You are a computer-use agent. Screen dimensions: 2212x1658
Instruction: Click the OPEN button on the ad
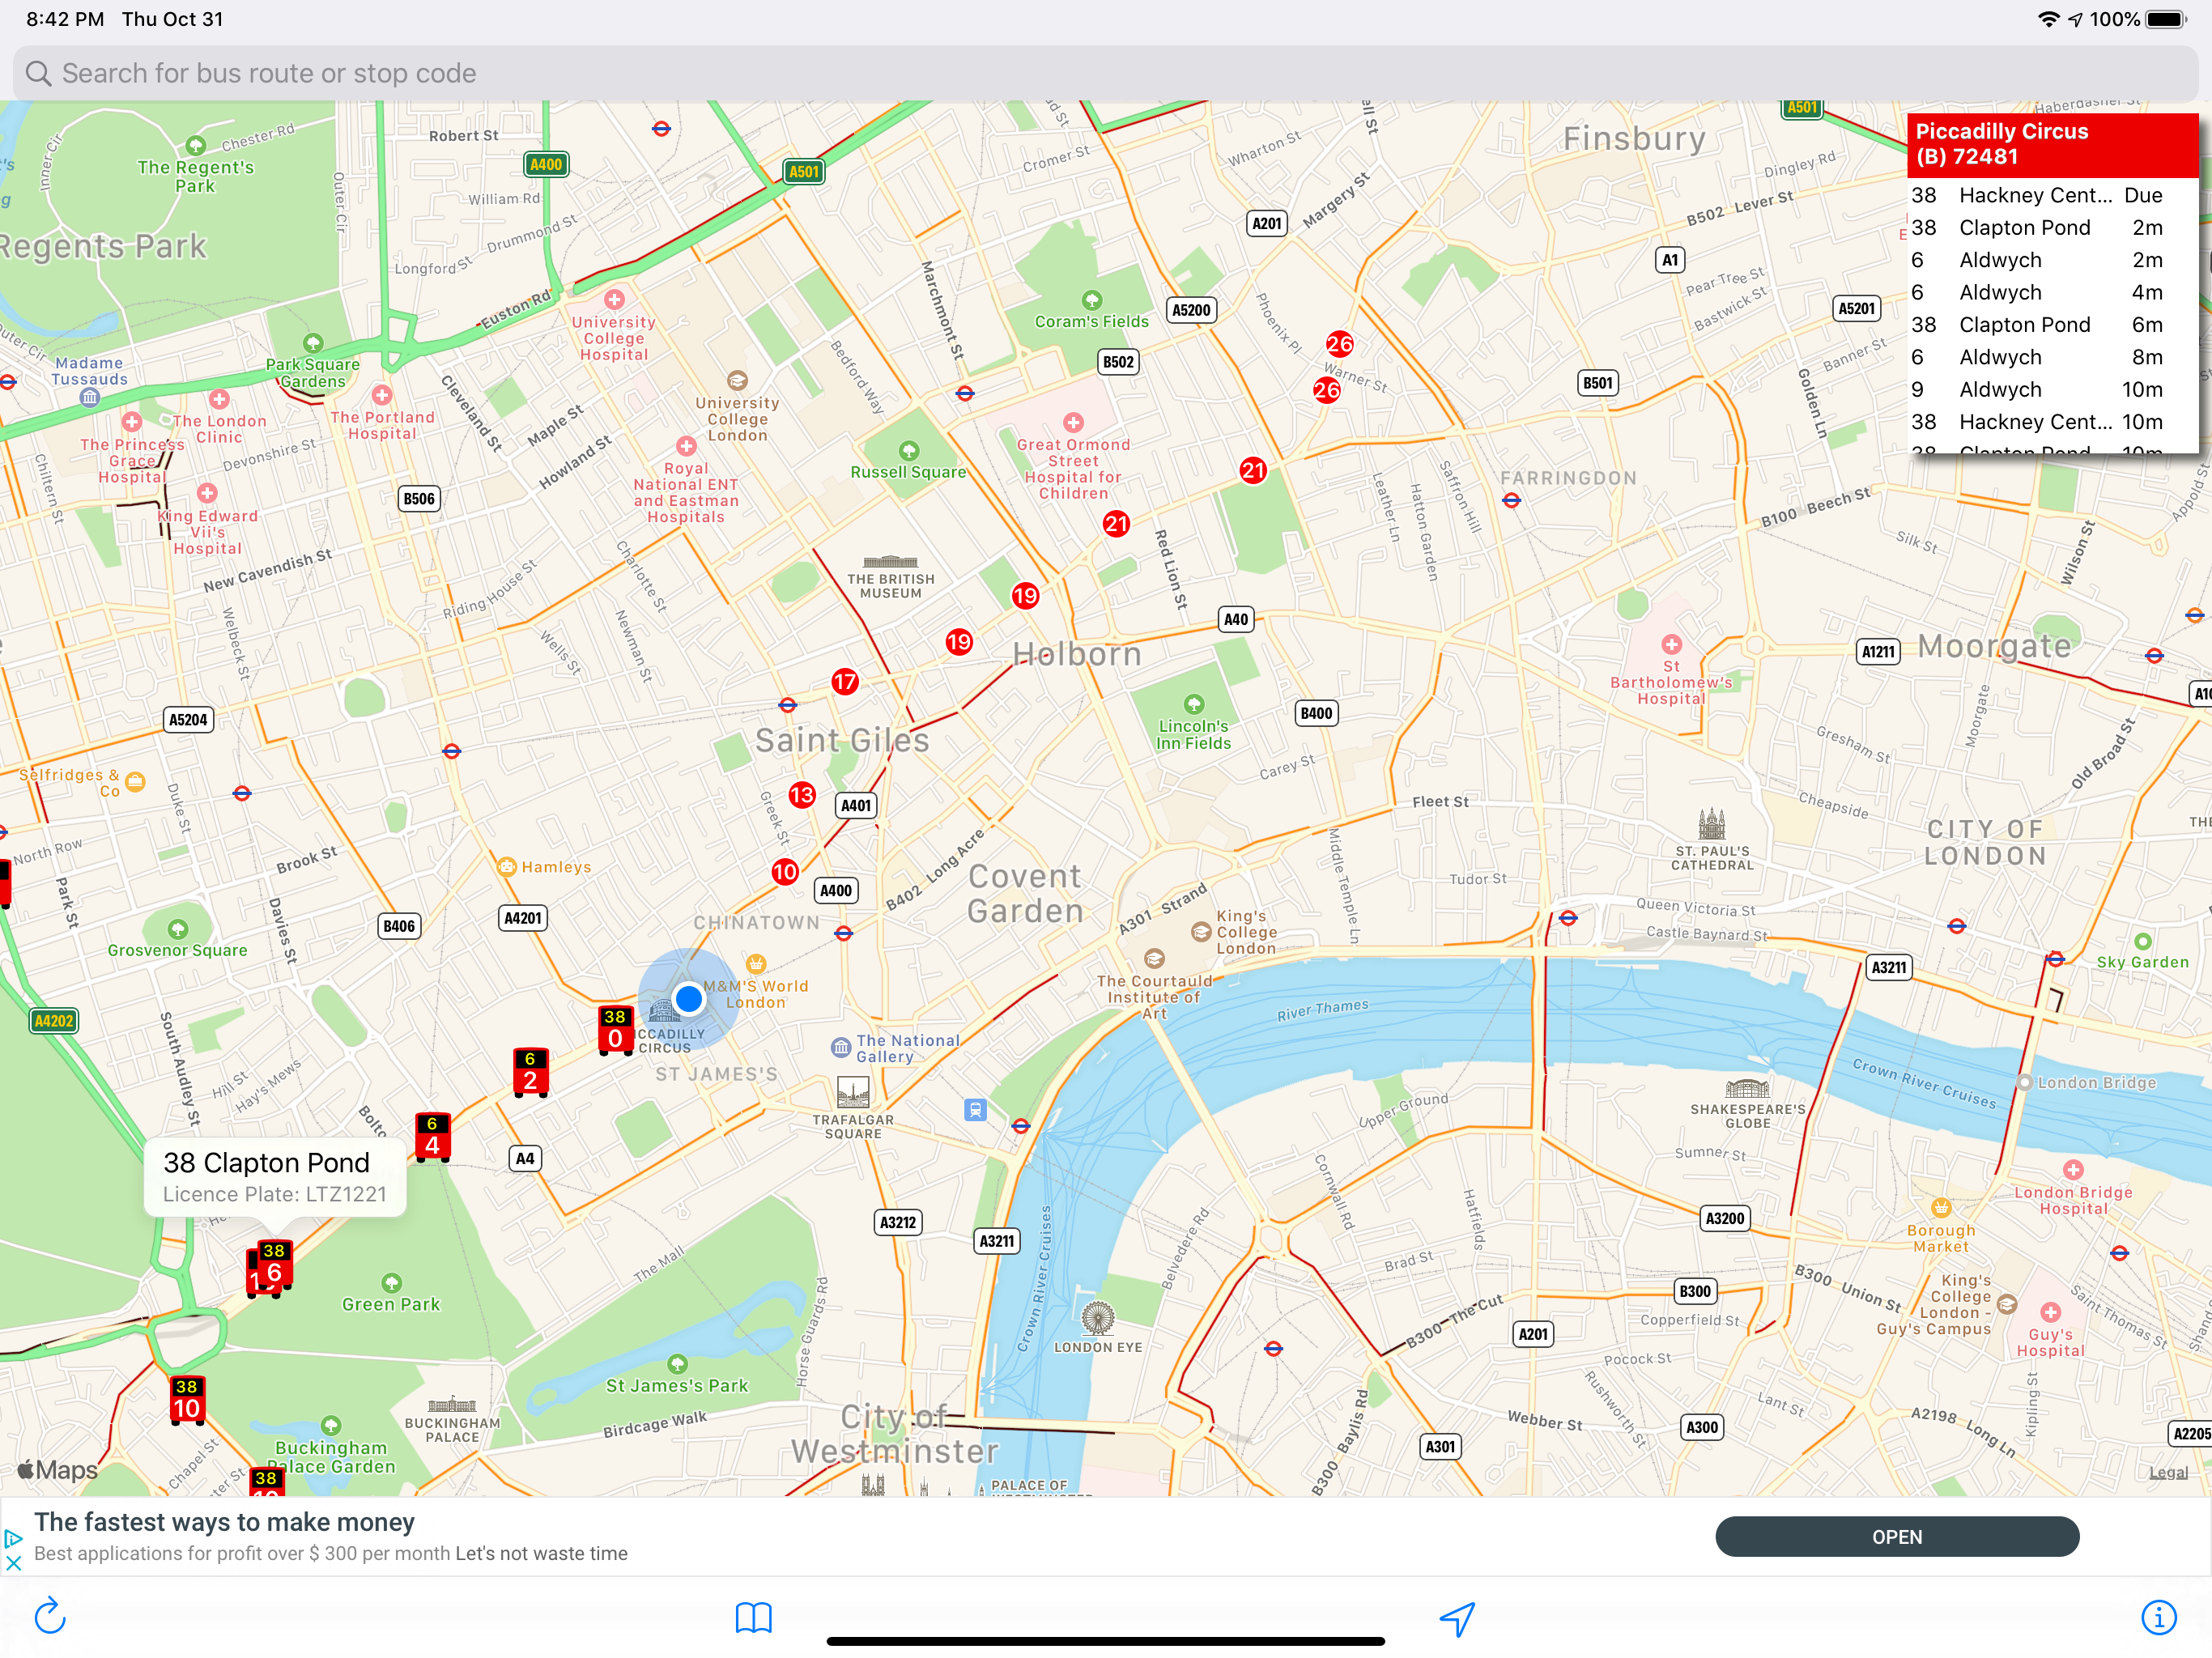pyautogui.click(x=1897, y=1536)
